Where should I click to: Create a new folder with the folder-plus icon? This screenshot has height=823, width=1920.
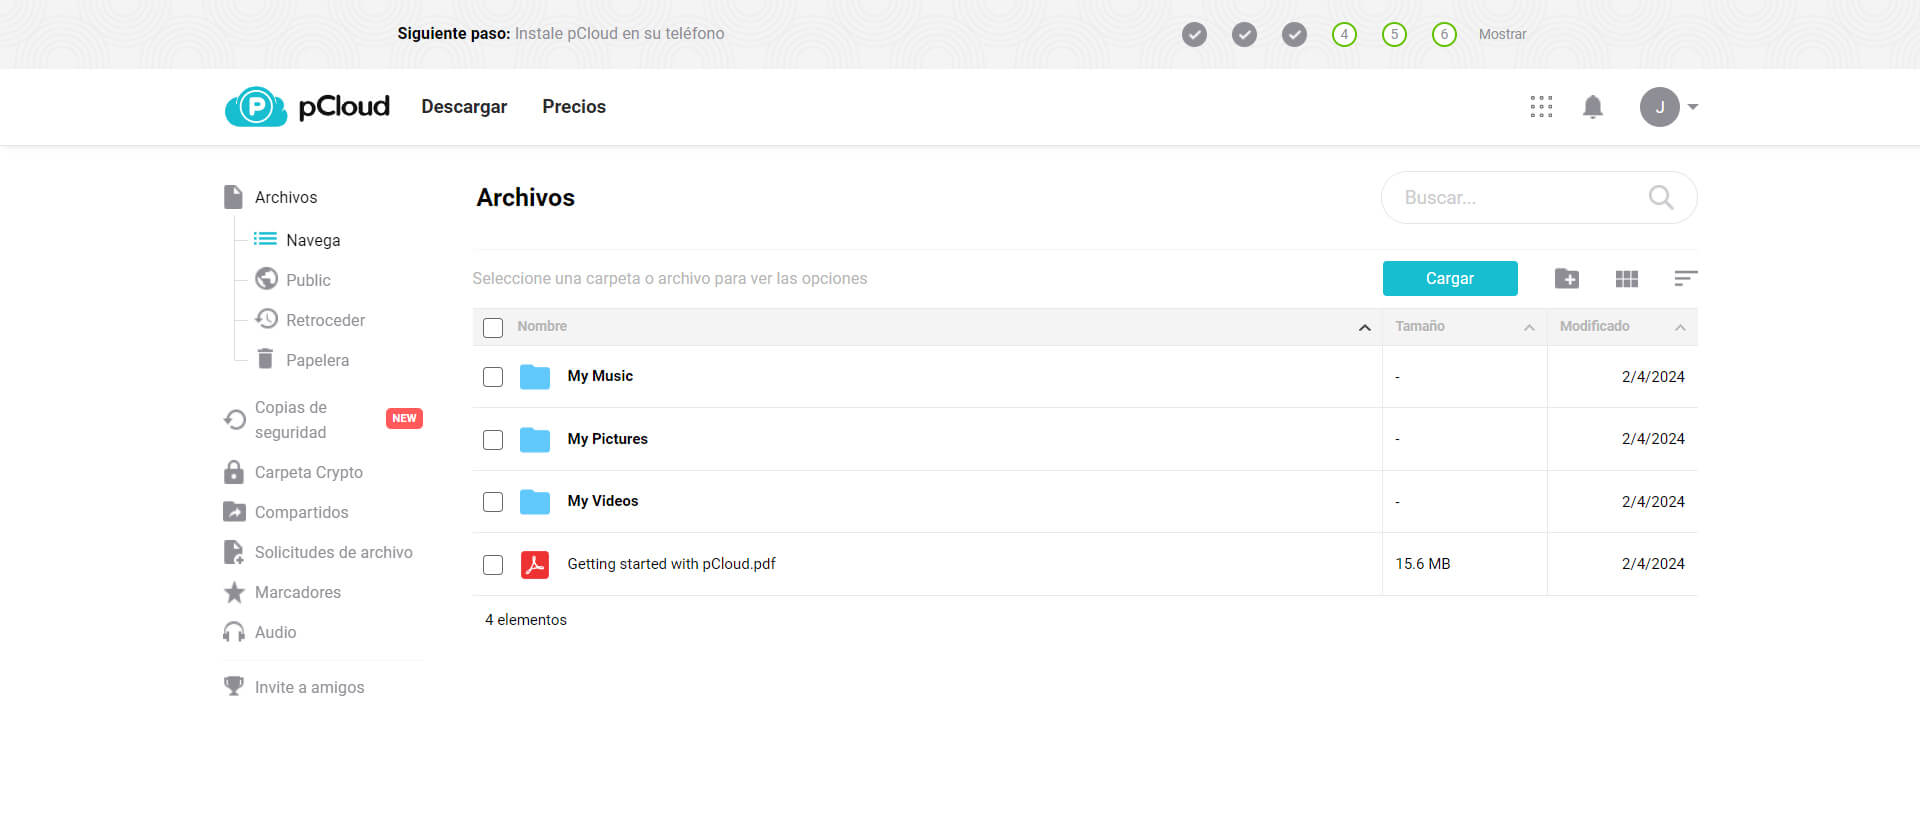1567,278
